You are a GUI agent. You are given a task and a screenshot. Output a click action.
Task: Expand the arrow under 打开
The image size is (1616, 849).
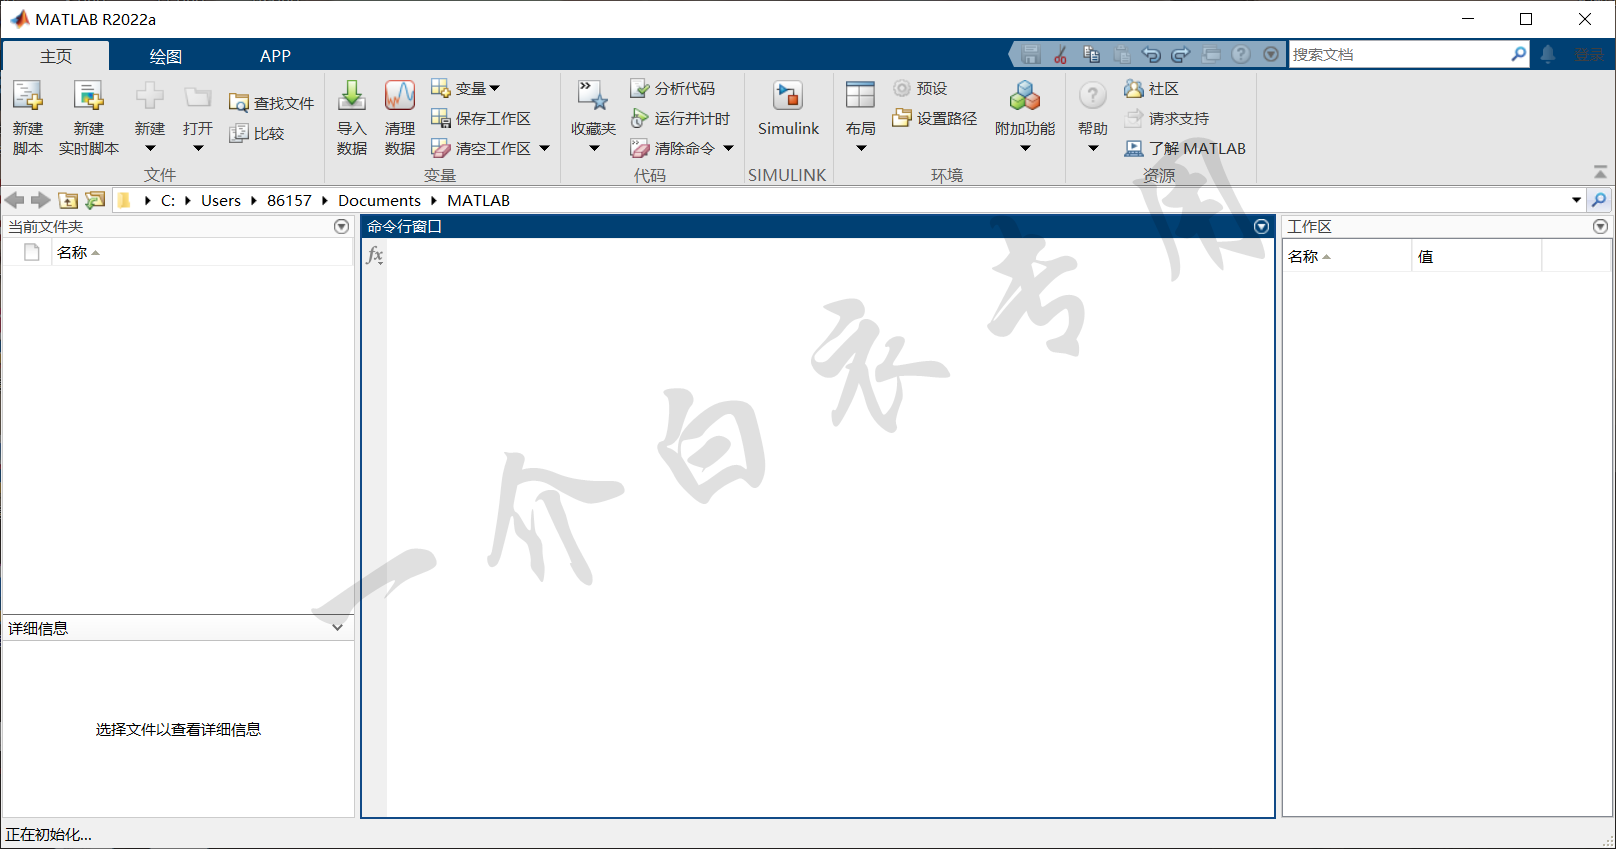(x=198, y=149)
